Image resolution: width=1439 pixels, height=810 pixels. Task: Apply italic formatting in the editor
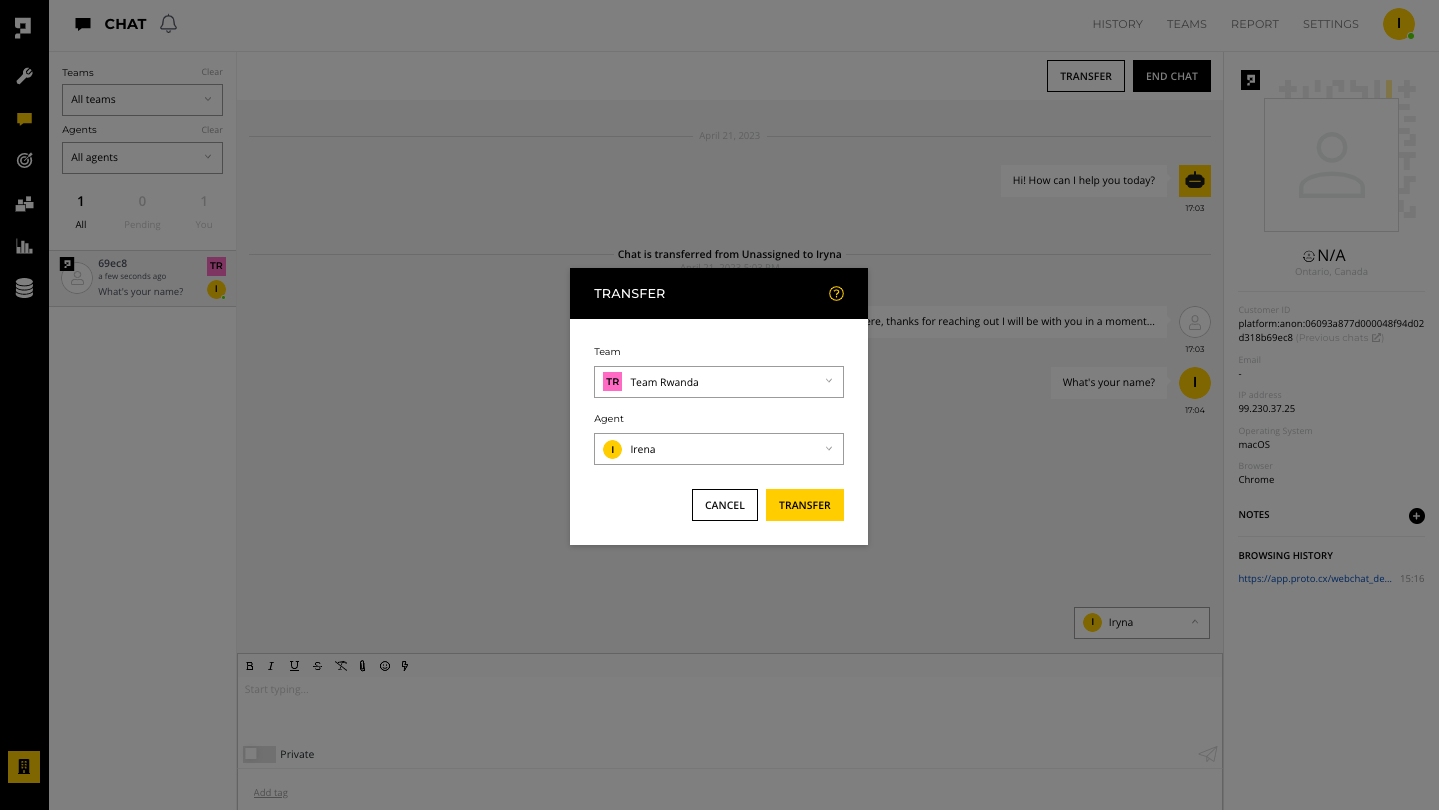tap(271, 666)
